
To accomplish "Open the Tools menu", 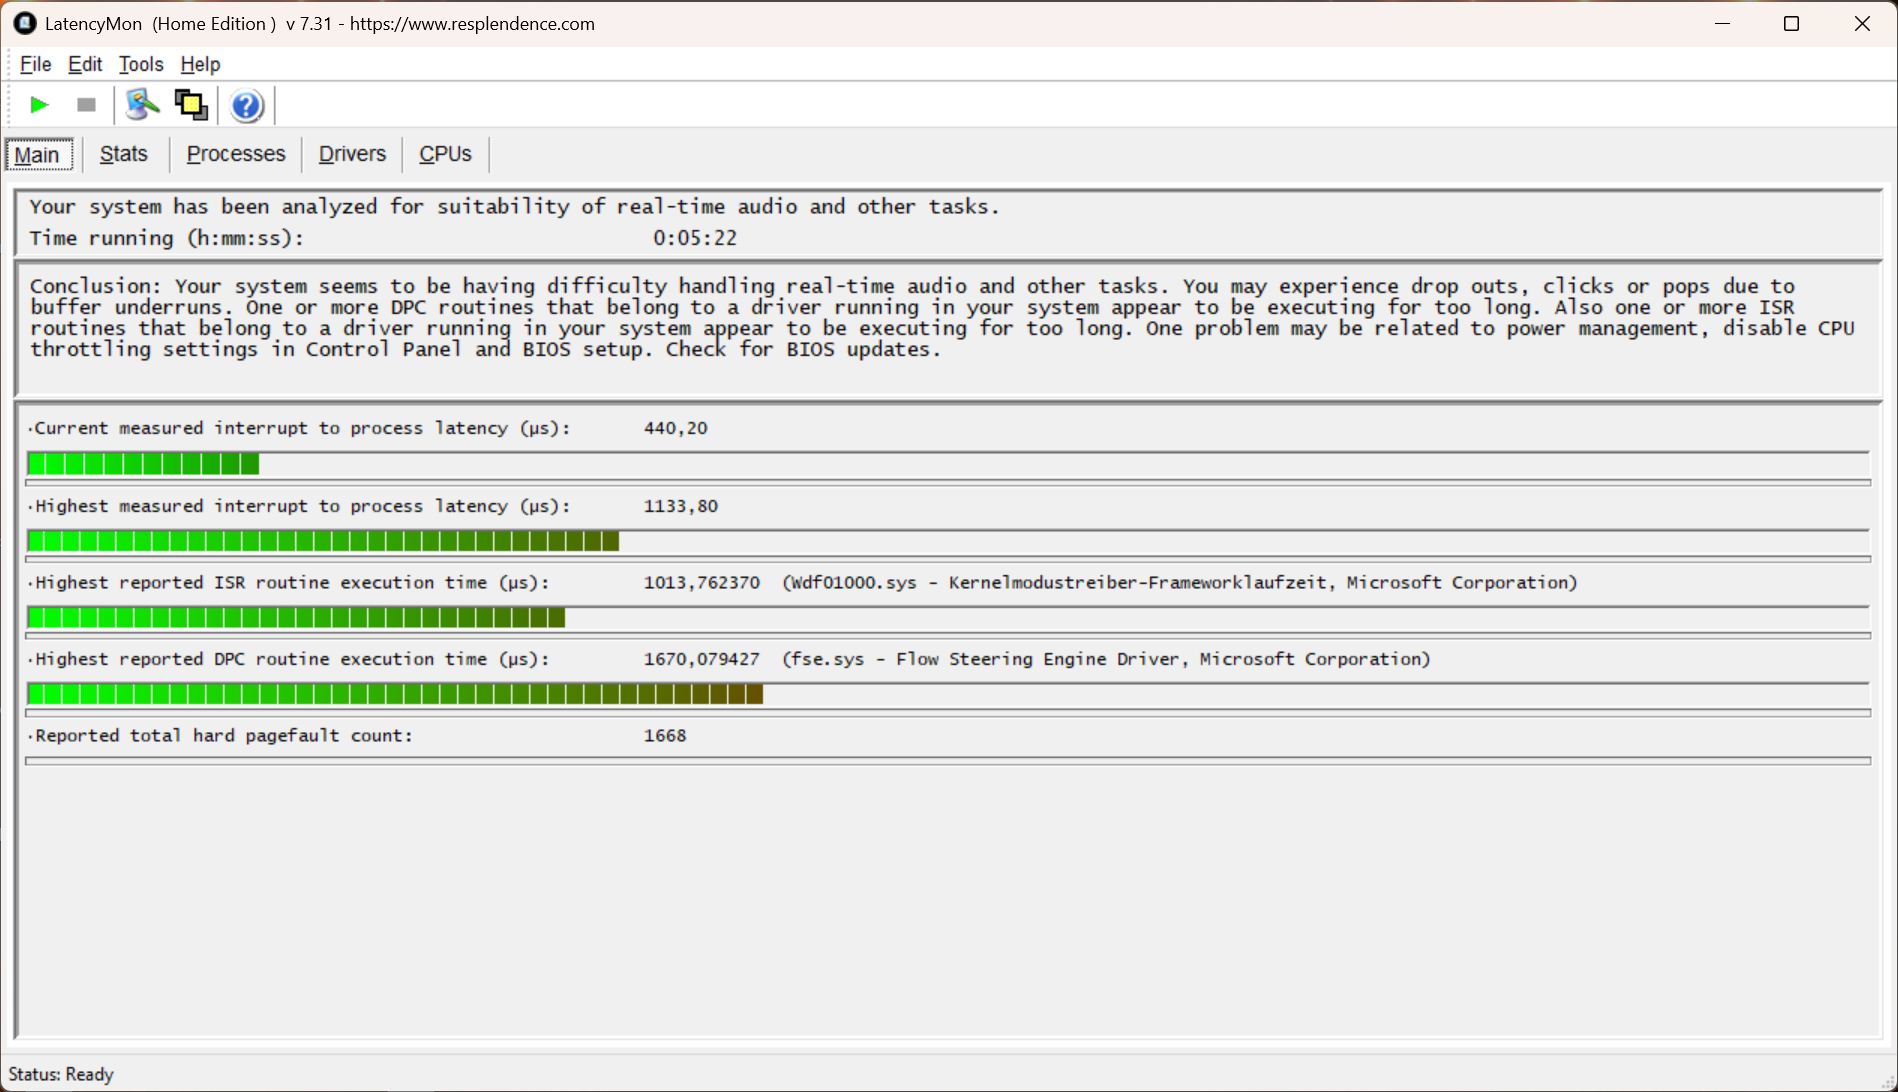I will pyautogui.click(x=141, y=64).
